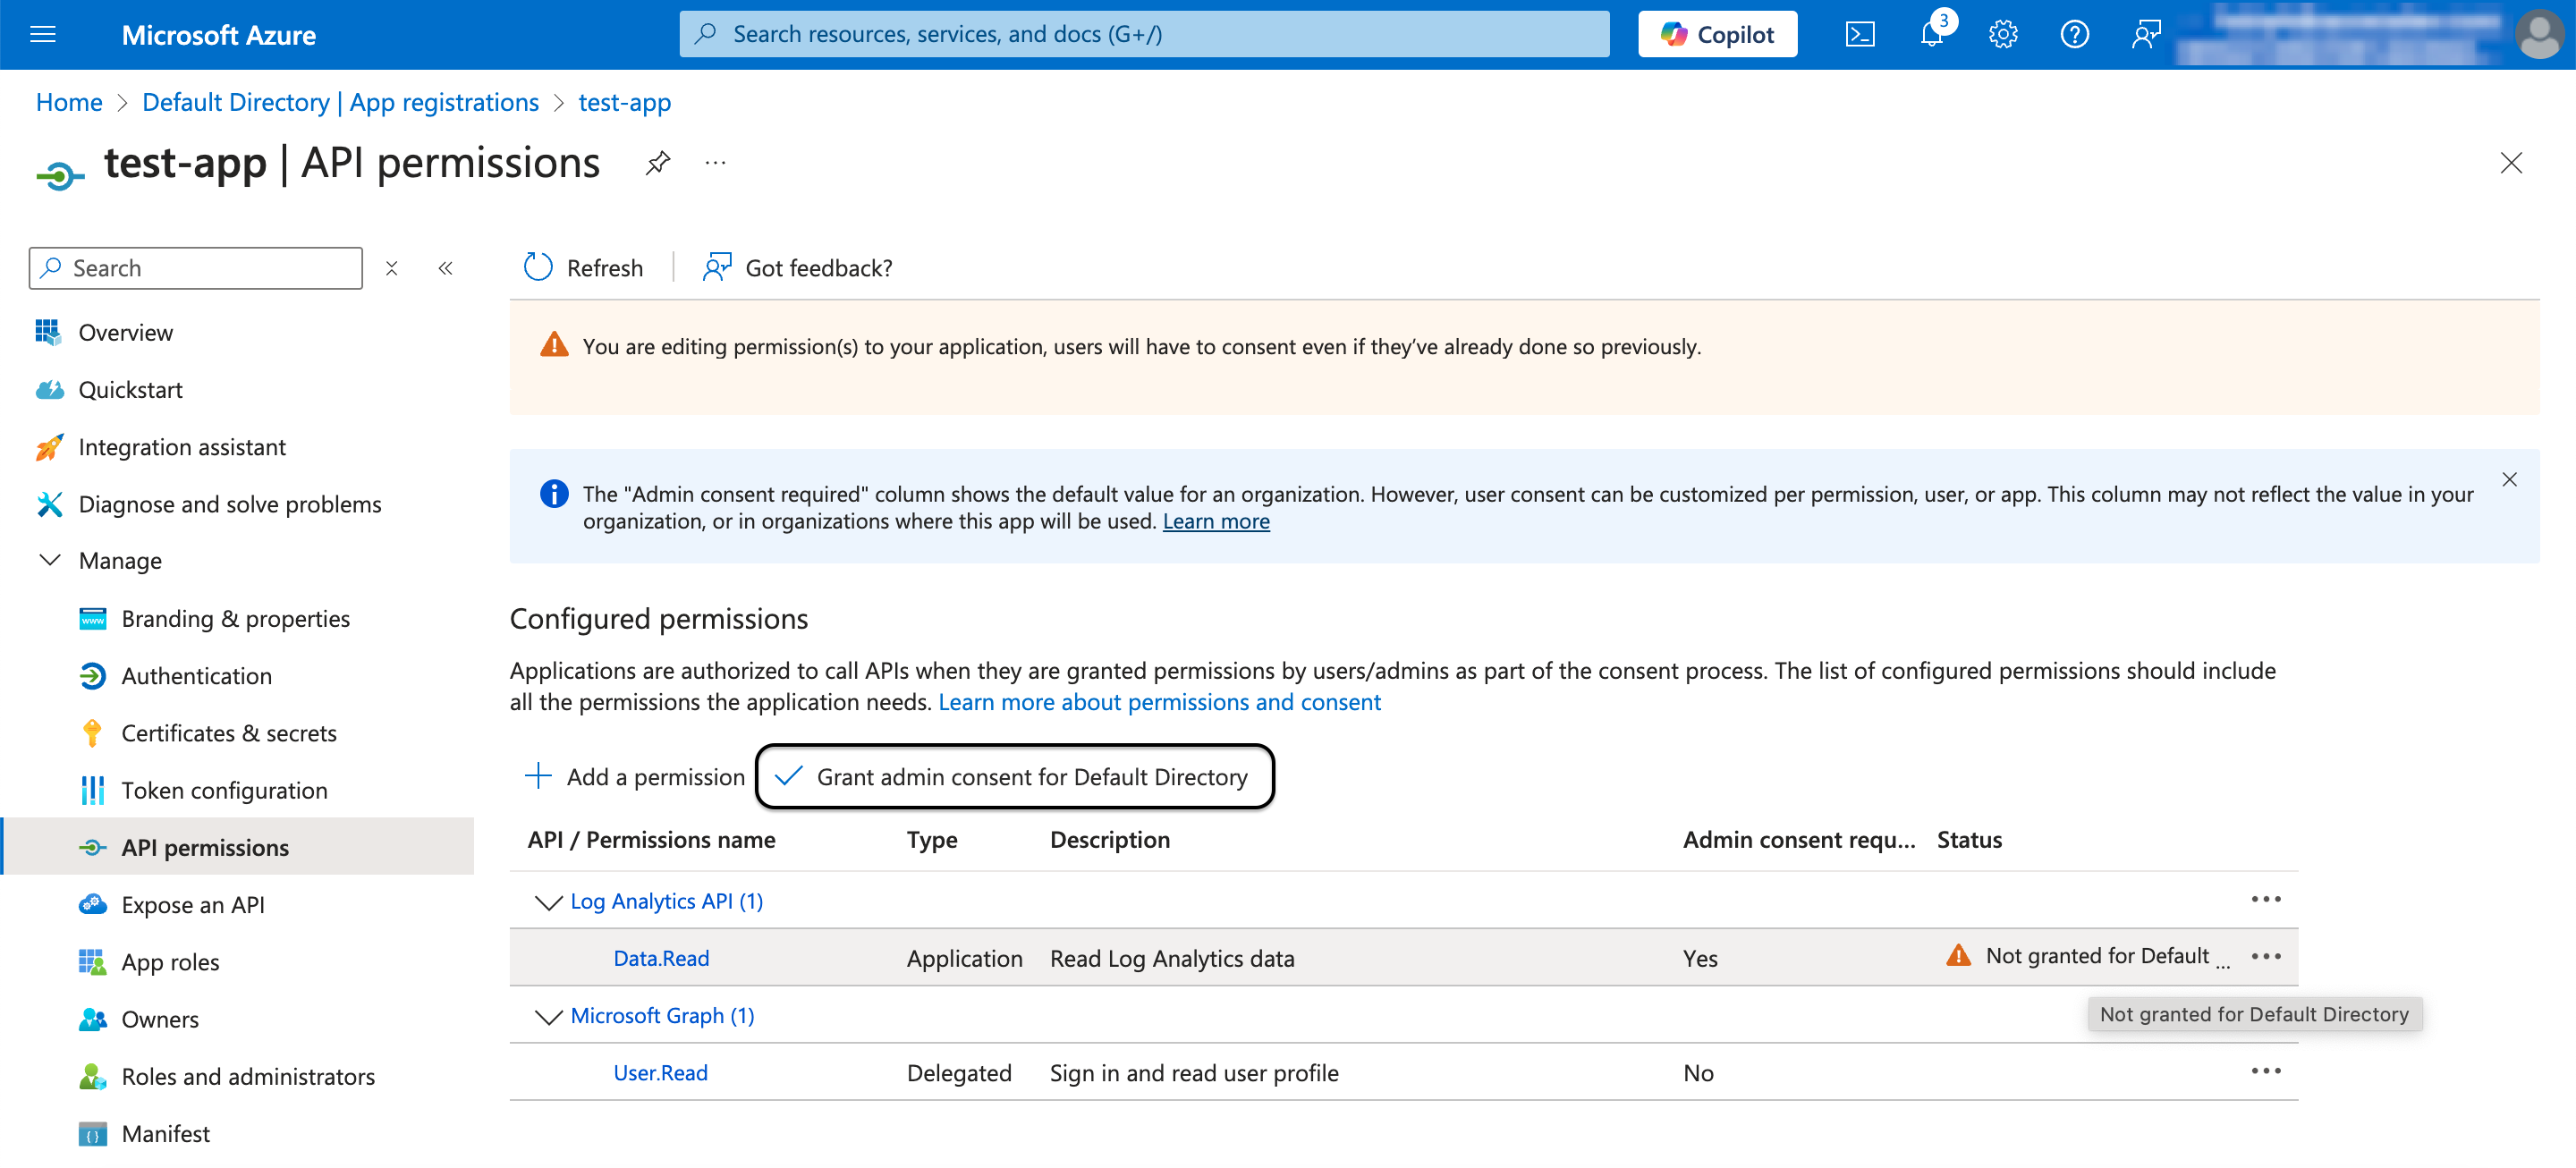Click the API / Permissions name column header
The image size is (2576, 1168).
pyautogui.click(x=651, y=840)
